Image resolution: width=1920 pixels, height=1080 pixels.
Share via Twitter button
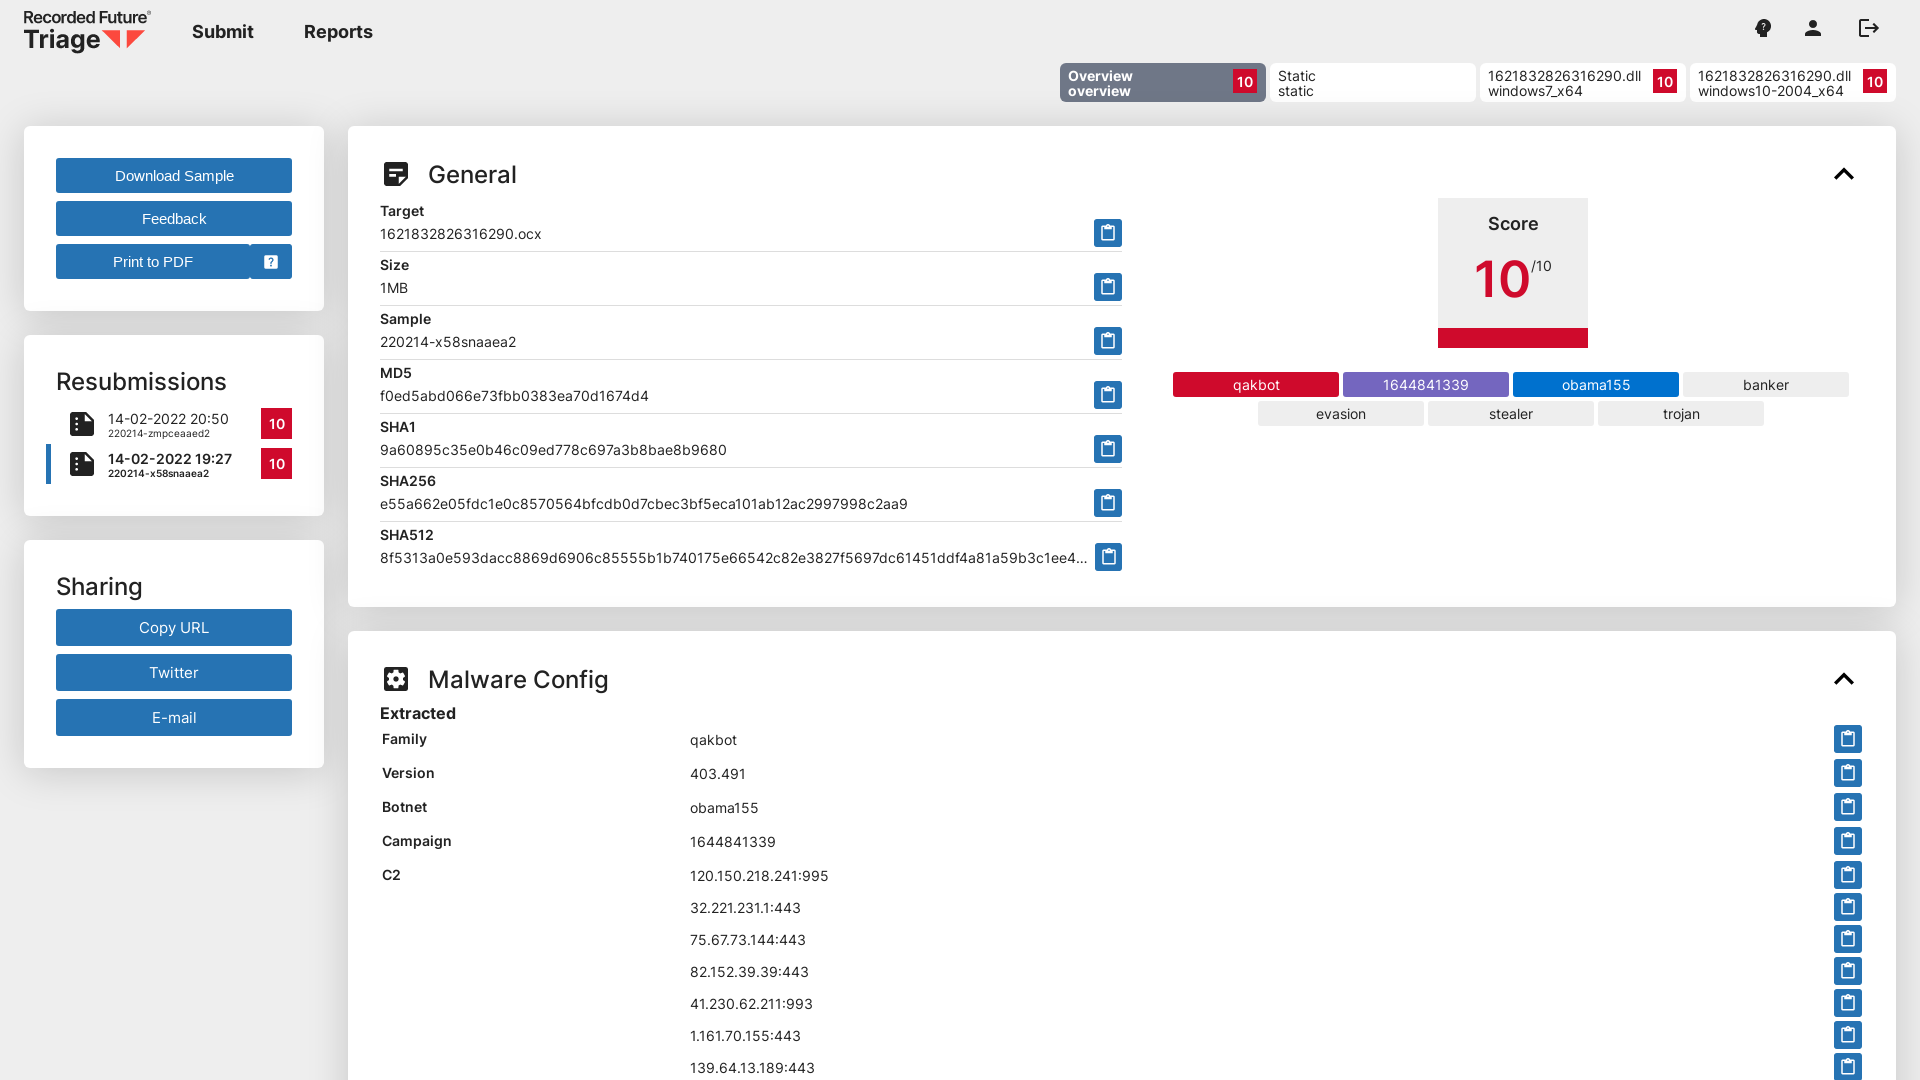pos(174,673)
